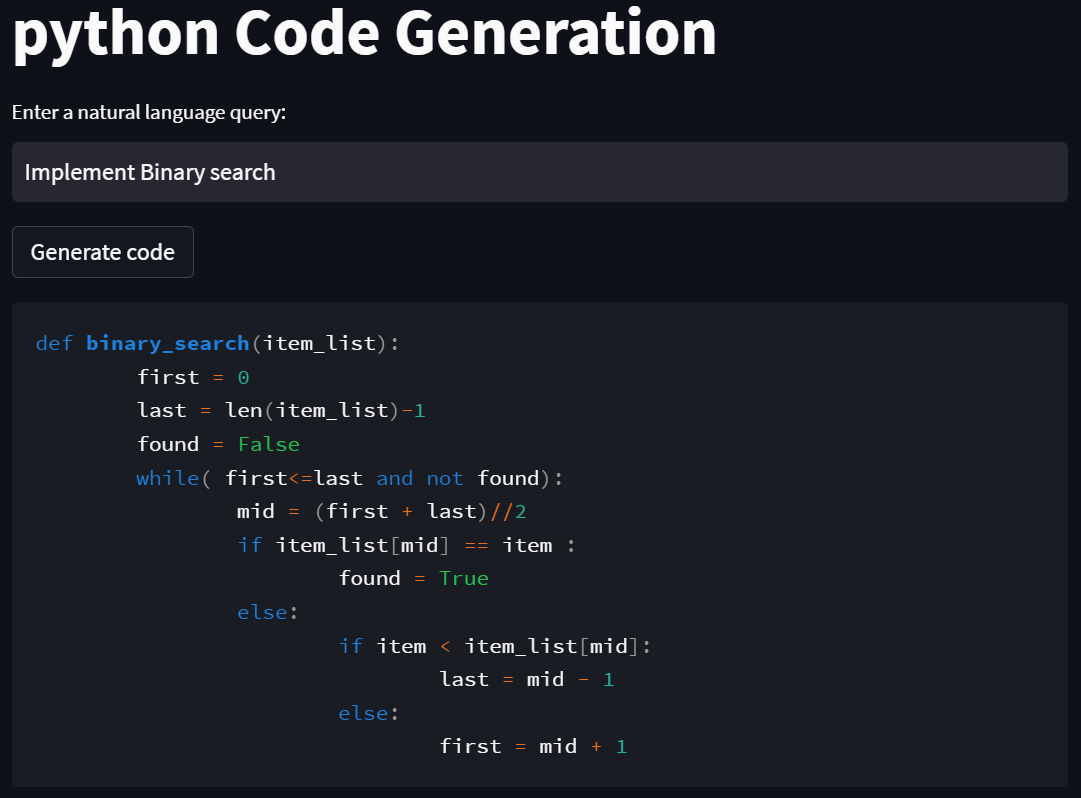
Task: Select the while loop condition line
Action: [x=348, y=478]
